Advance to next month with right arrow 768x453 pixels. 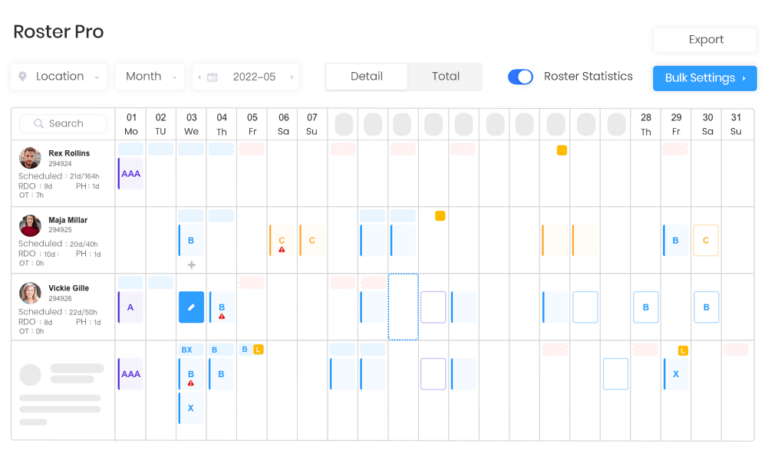click(292, 77)
